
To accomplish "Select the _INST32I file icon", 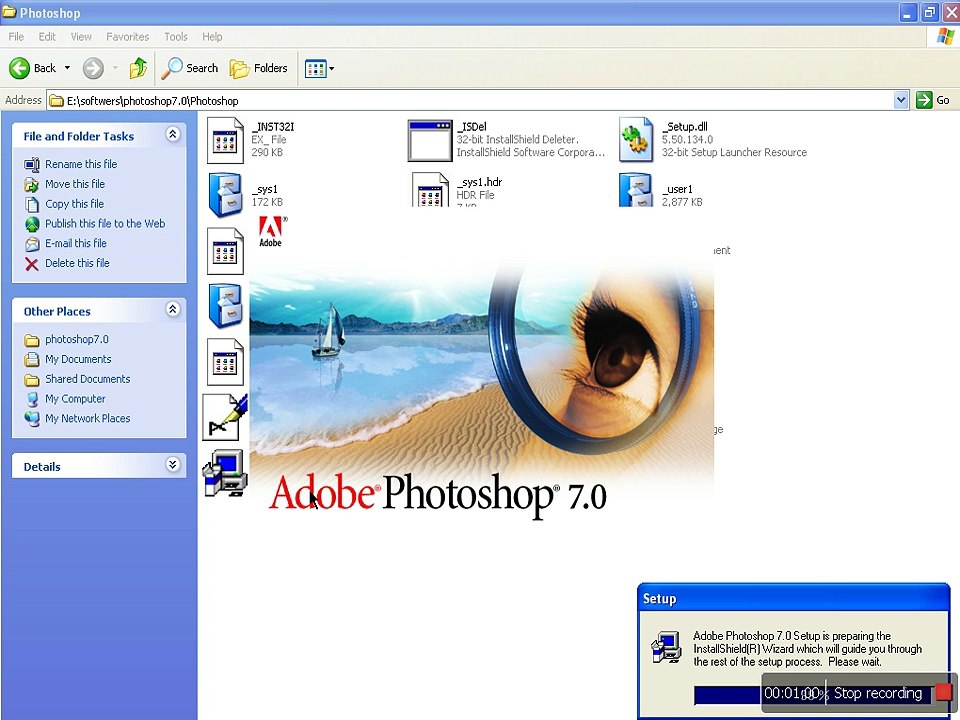I will click(225, 140).
